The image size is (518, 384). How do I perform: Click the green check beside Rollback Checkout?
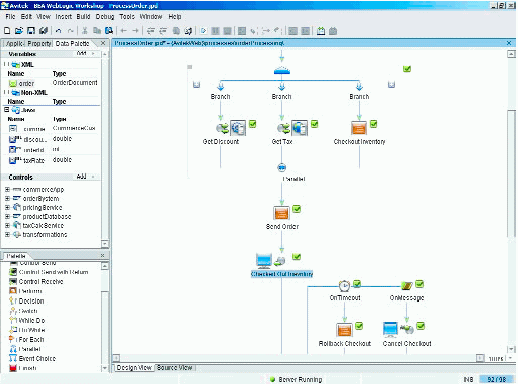(x=359, y=326)
